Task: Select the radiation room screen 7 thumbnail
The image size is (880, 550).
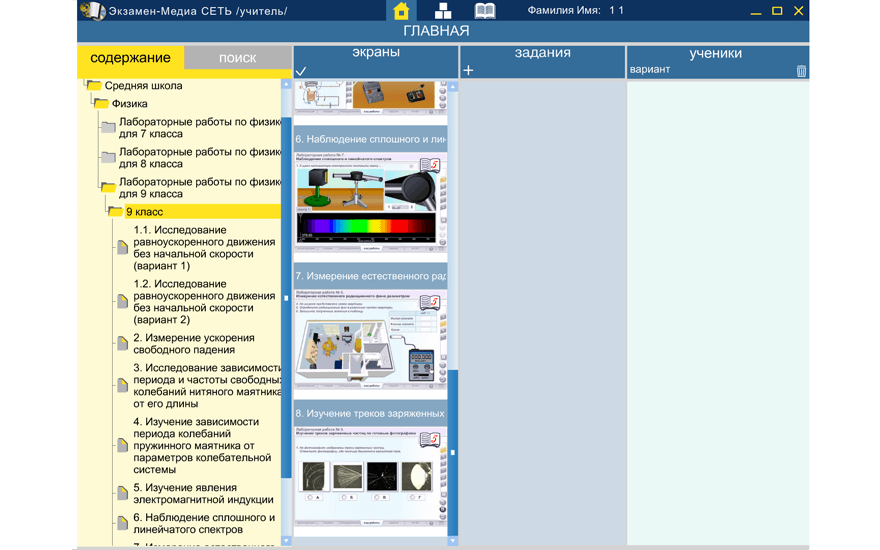Action: pyautogui.click(x=370, y=338)
